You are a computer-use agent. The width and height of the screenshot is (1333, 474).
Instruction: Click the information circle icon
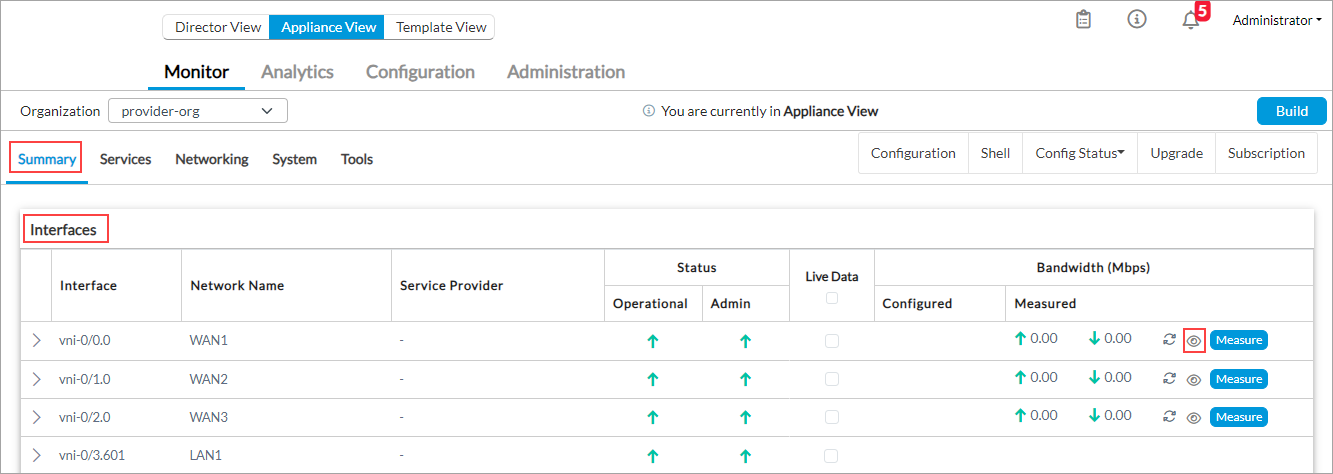[x=1137, y=20]
